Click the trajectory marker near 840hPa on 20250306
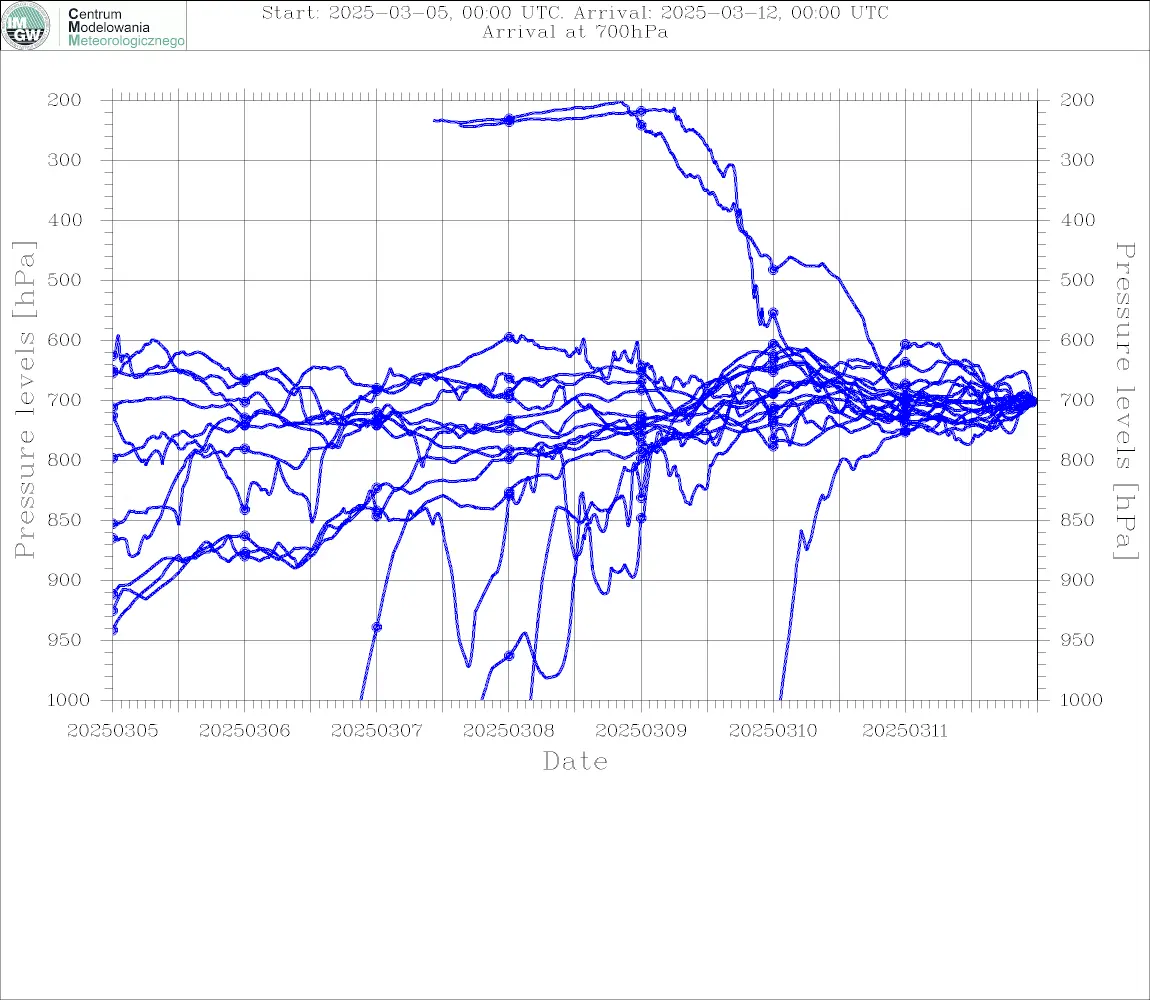The height and width of the screenshot is (1000, 1150). pos(245,509)
